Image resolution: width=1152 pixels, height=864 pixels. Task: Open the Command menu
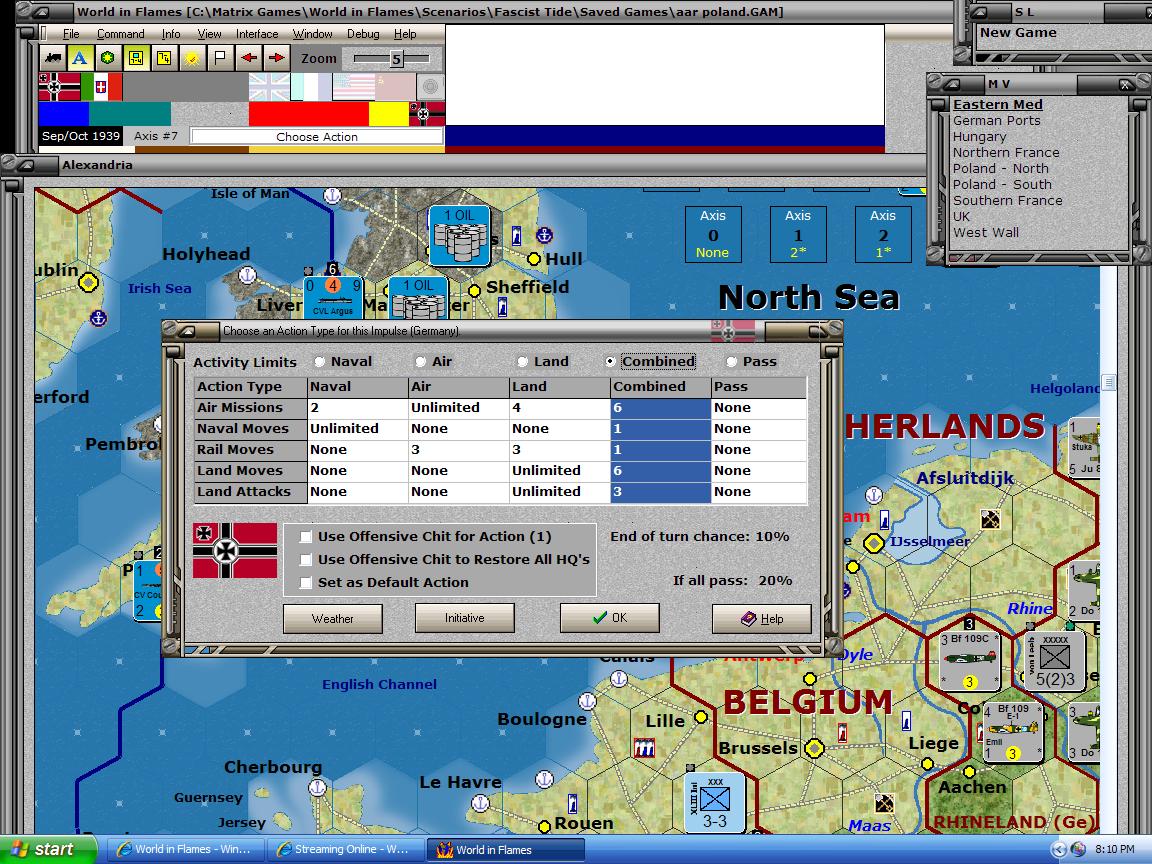(x=120, y=34)
